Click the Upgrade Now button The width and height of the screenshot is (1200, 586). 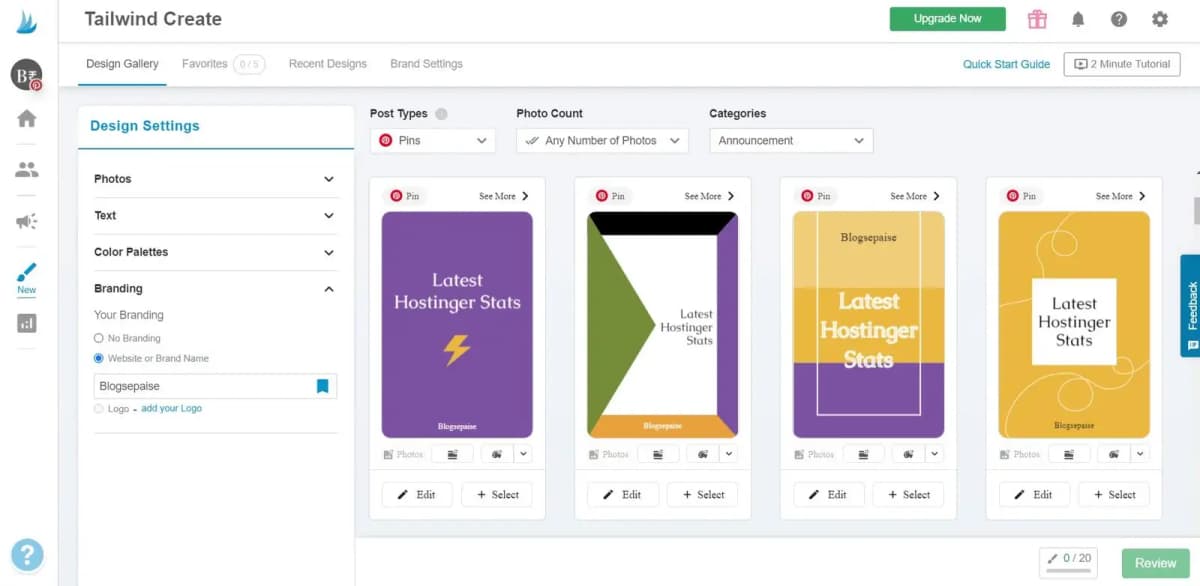click(x=947, y=19)
